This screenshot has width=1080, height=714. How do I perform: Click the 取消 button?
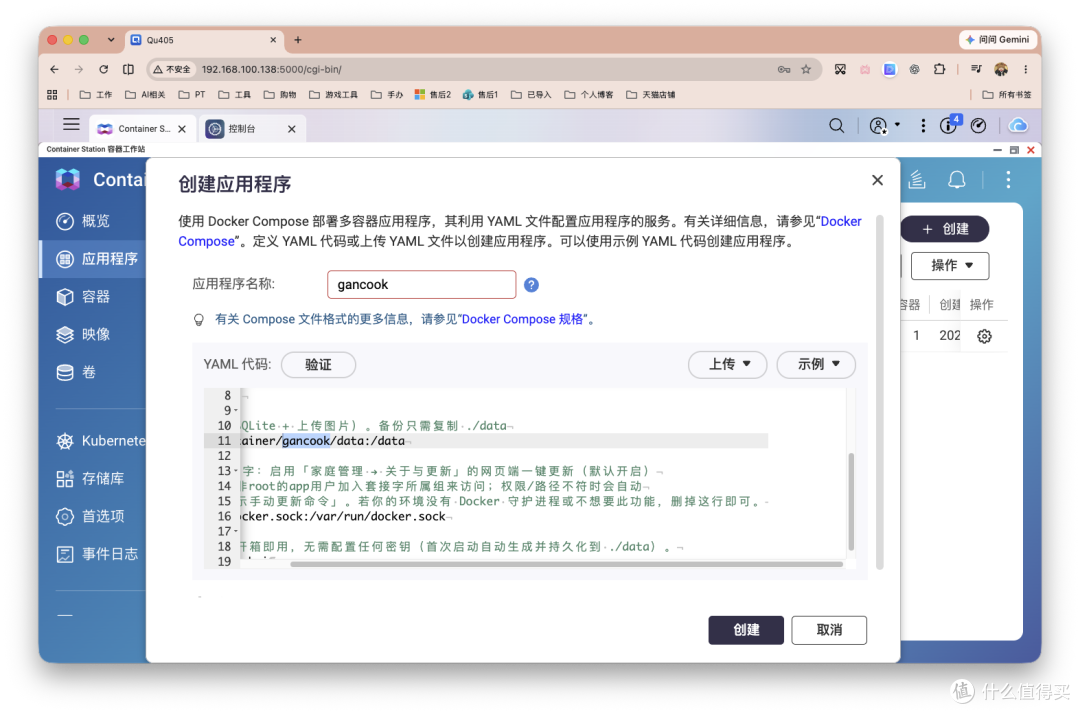click(829, 630)
